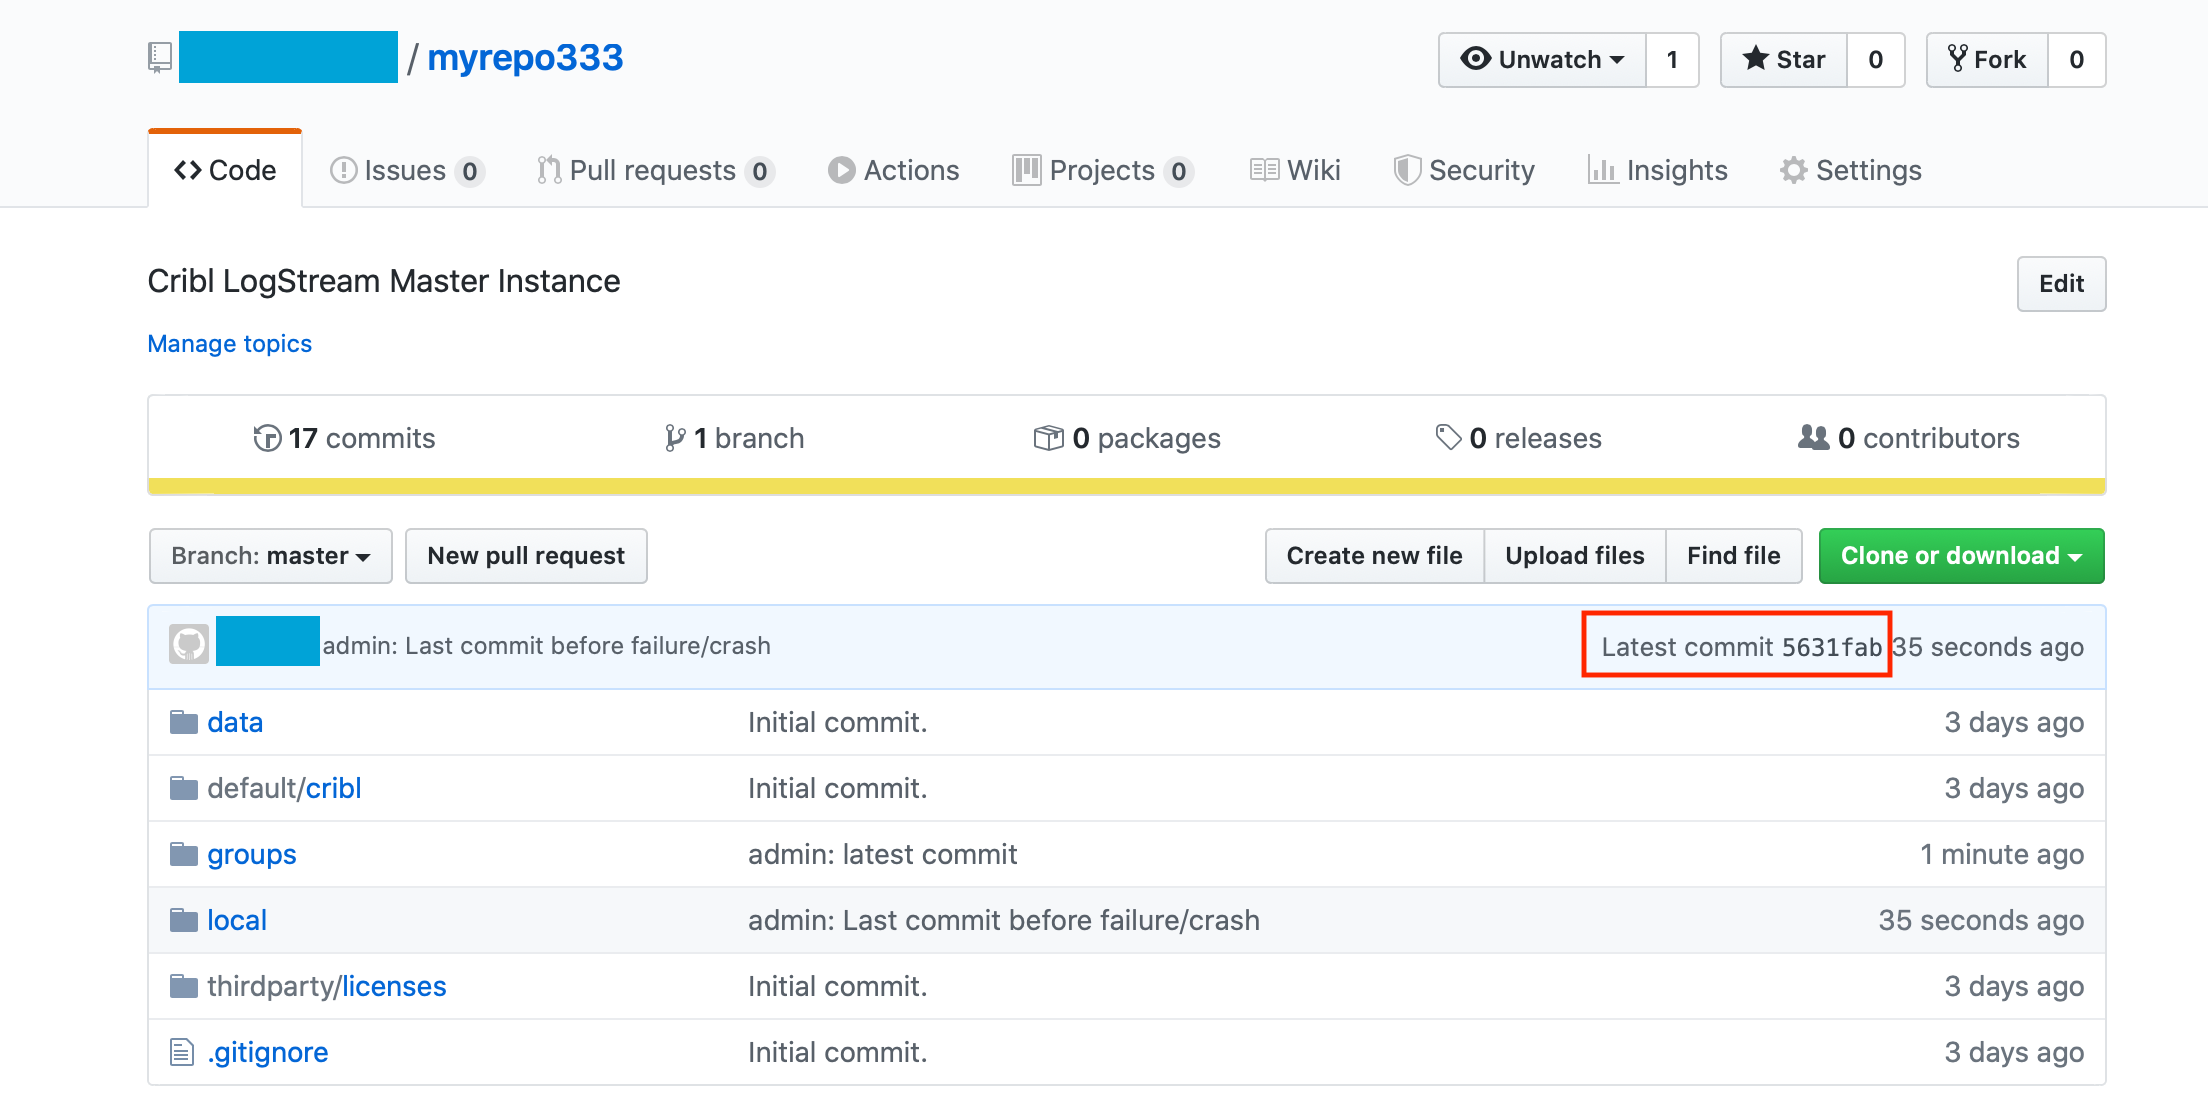Click the folder icon next to data

click(183, 721)
